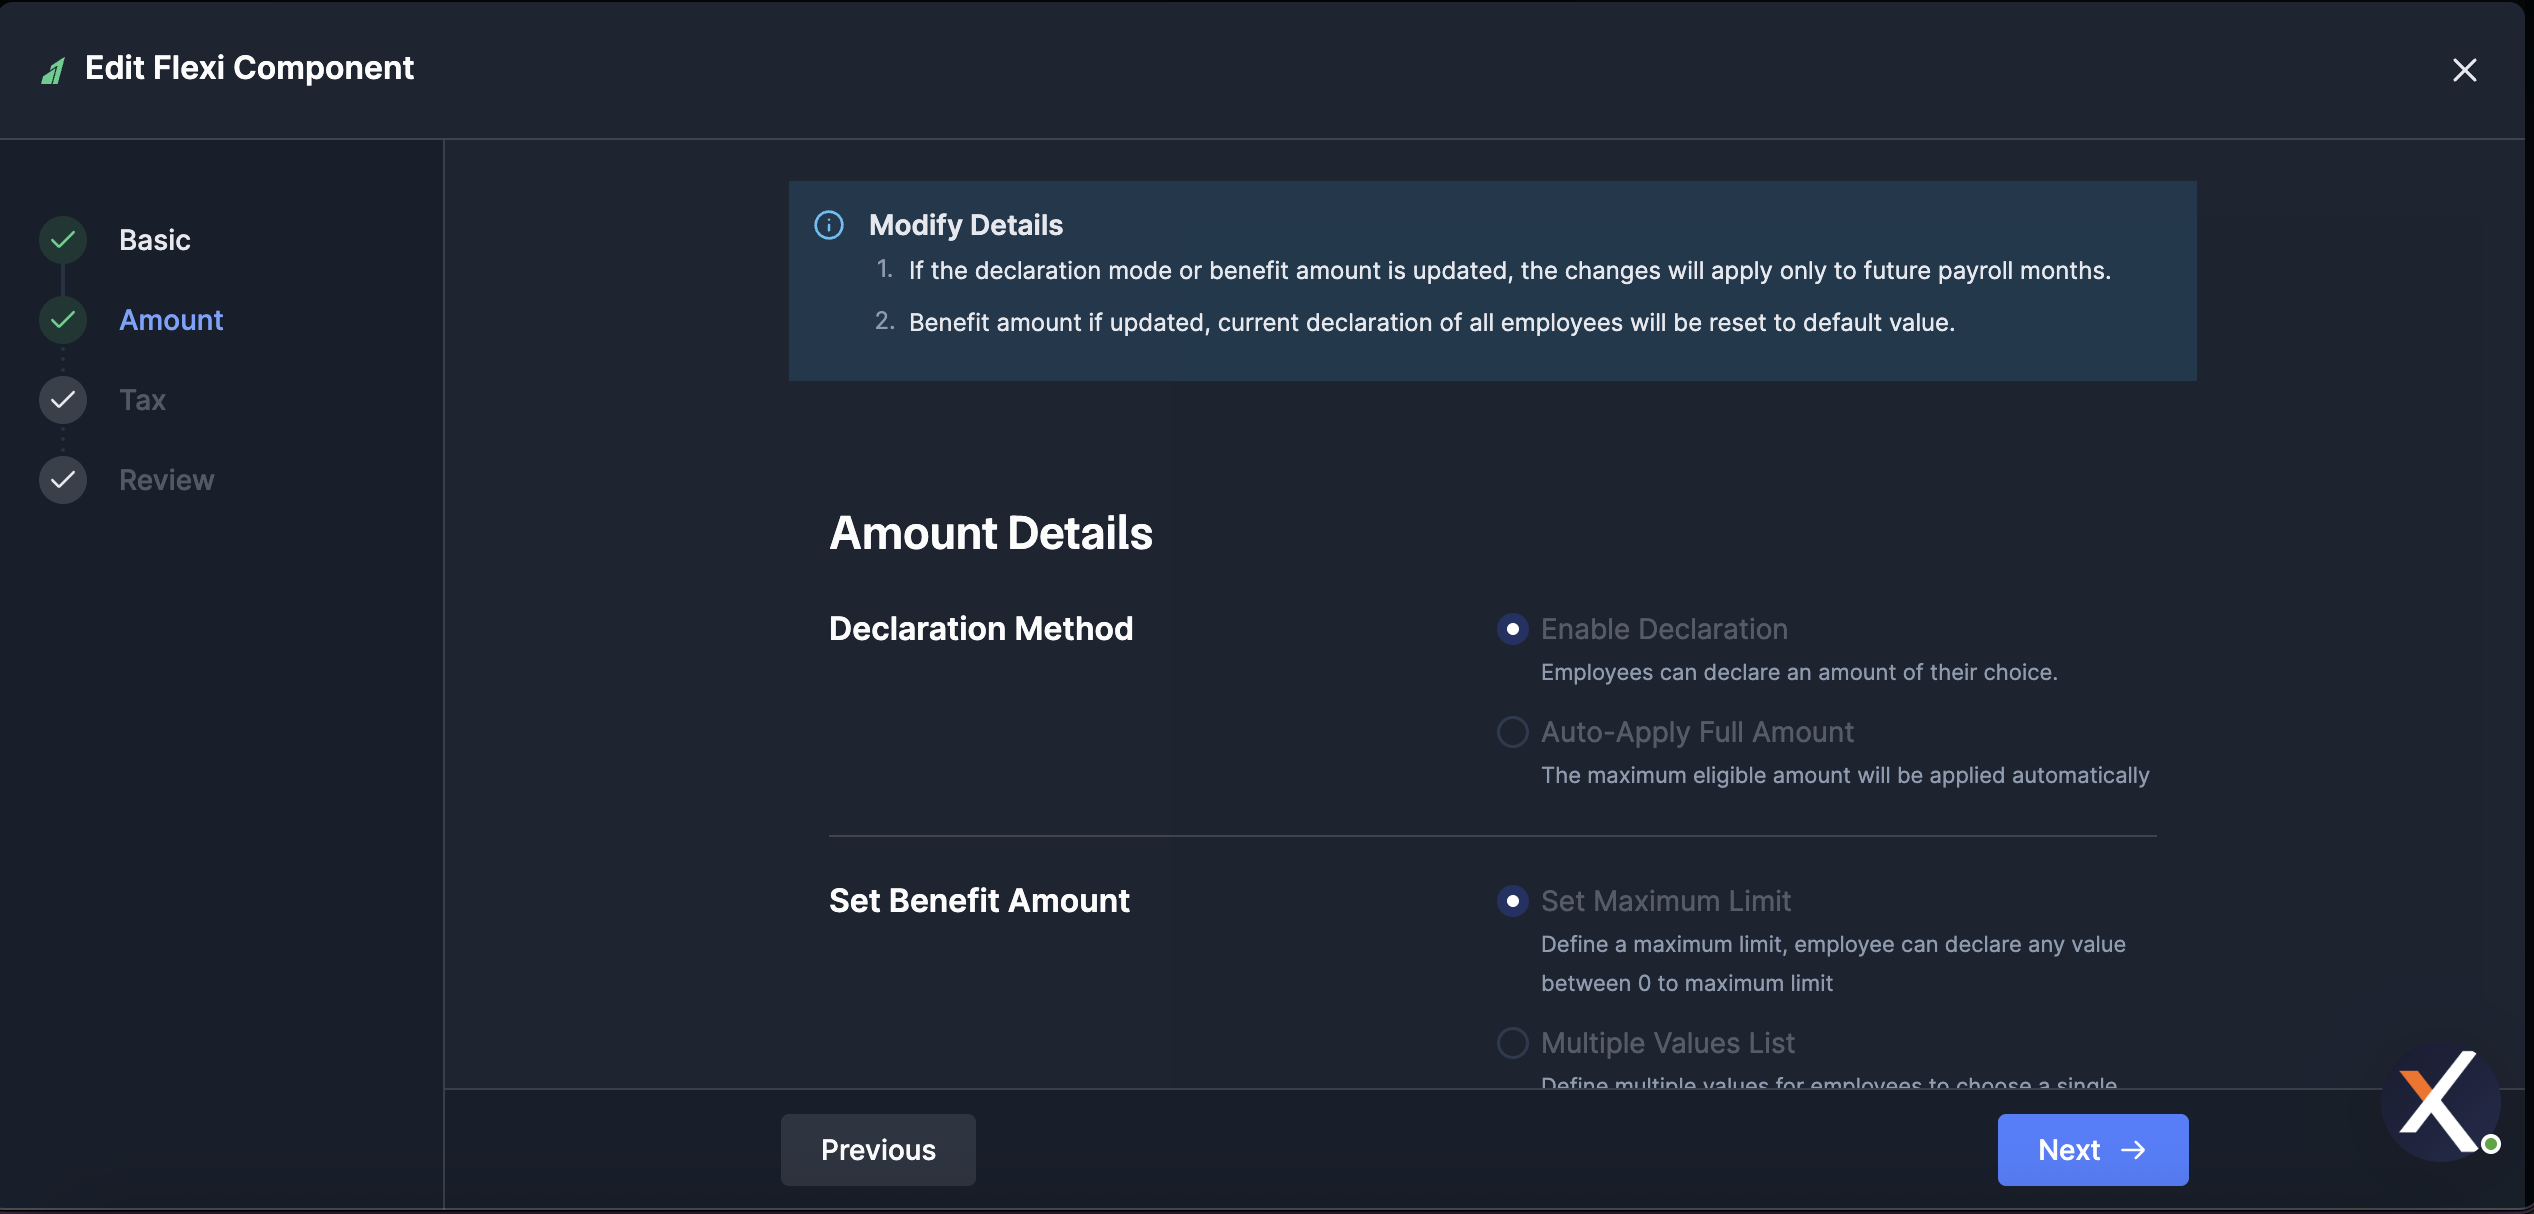Click the Basic step checkmark icon
The width and height of the screenshot is (2534, 1214).
pyautogui.click(x=63, y=240)
